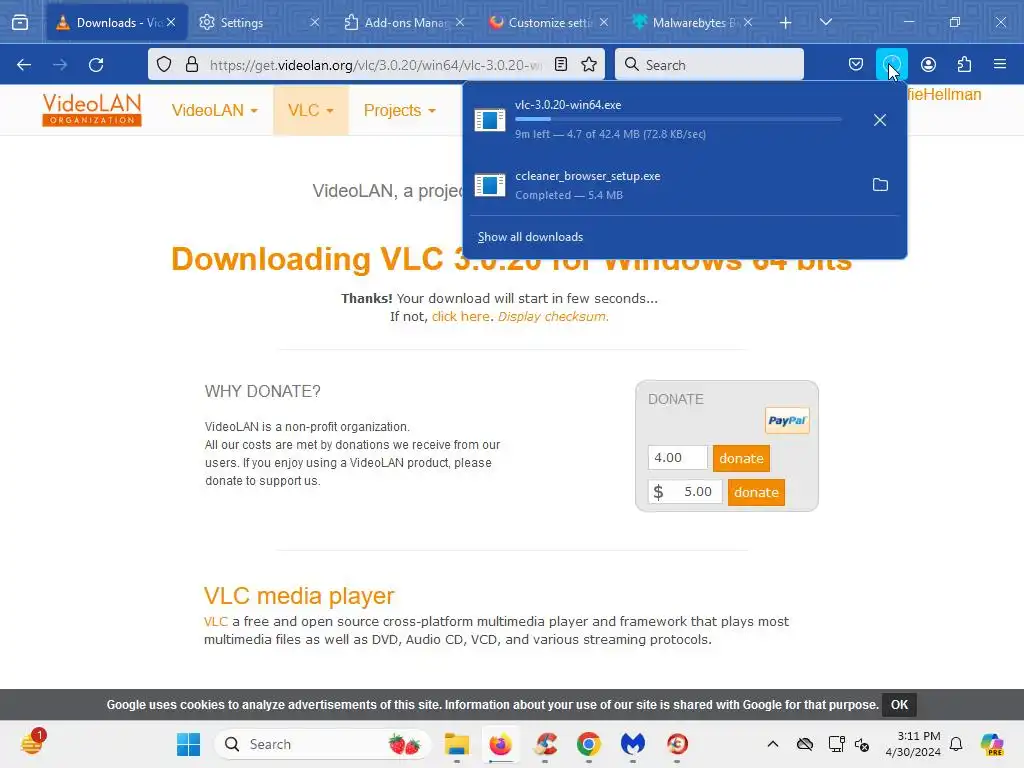Open the widgets icon with badge
This screenshot has height=768, width=1024.
[32, 743]
